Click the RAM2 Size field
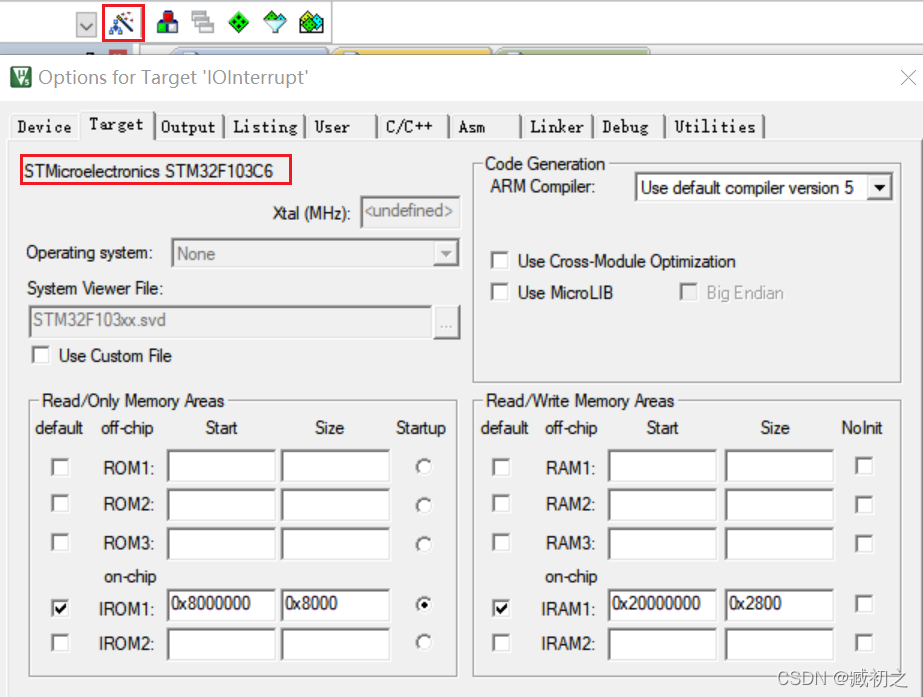The width and height of the screenshot is (923, 697). coord(779,505)
